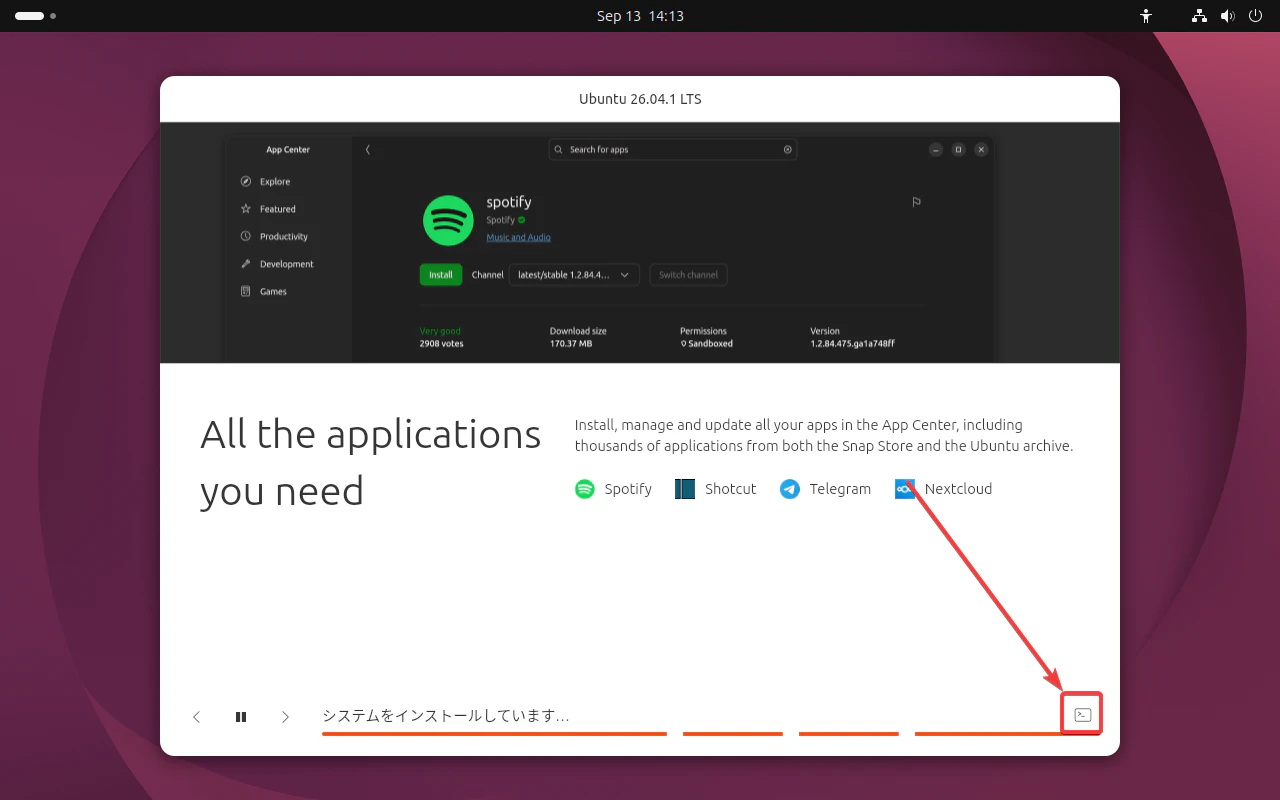Click the power icon in top bar

1256,16
